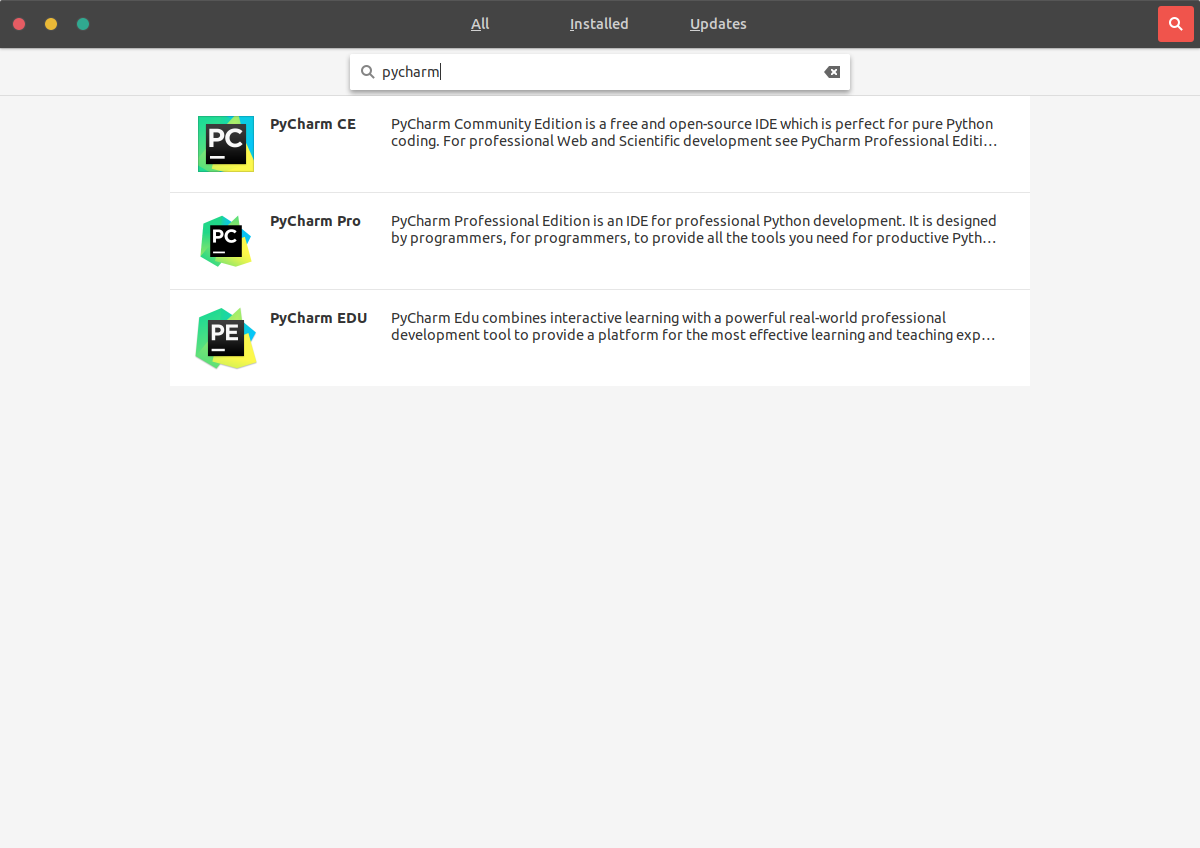Switch to the Installed tab
Image resolution: width=1200 pixels, height=848 pixels.
pyautogui.click(x=599, y=24)
